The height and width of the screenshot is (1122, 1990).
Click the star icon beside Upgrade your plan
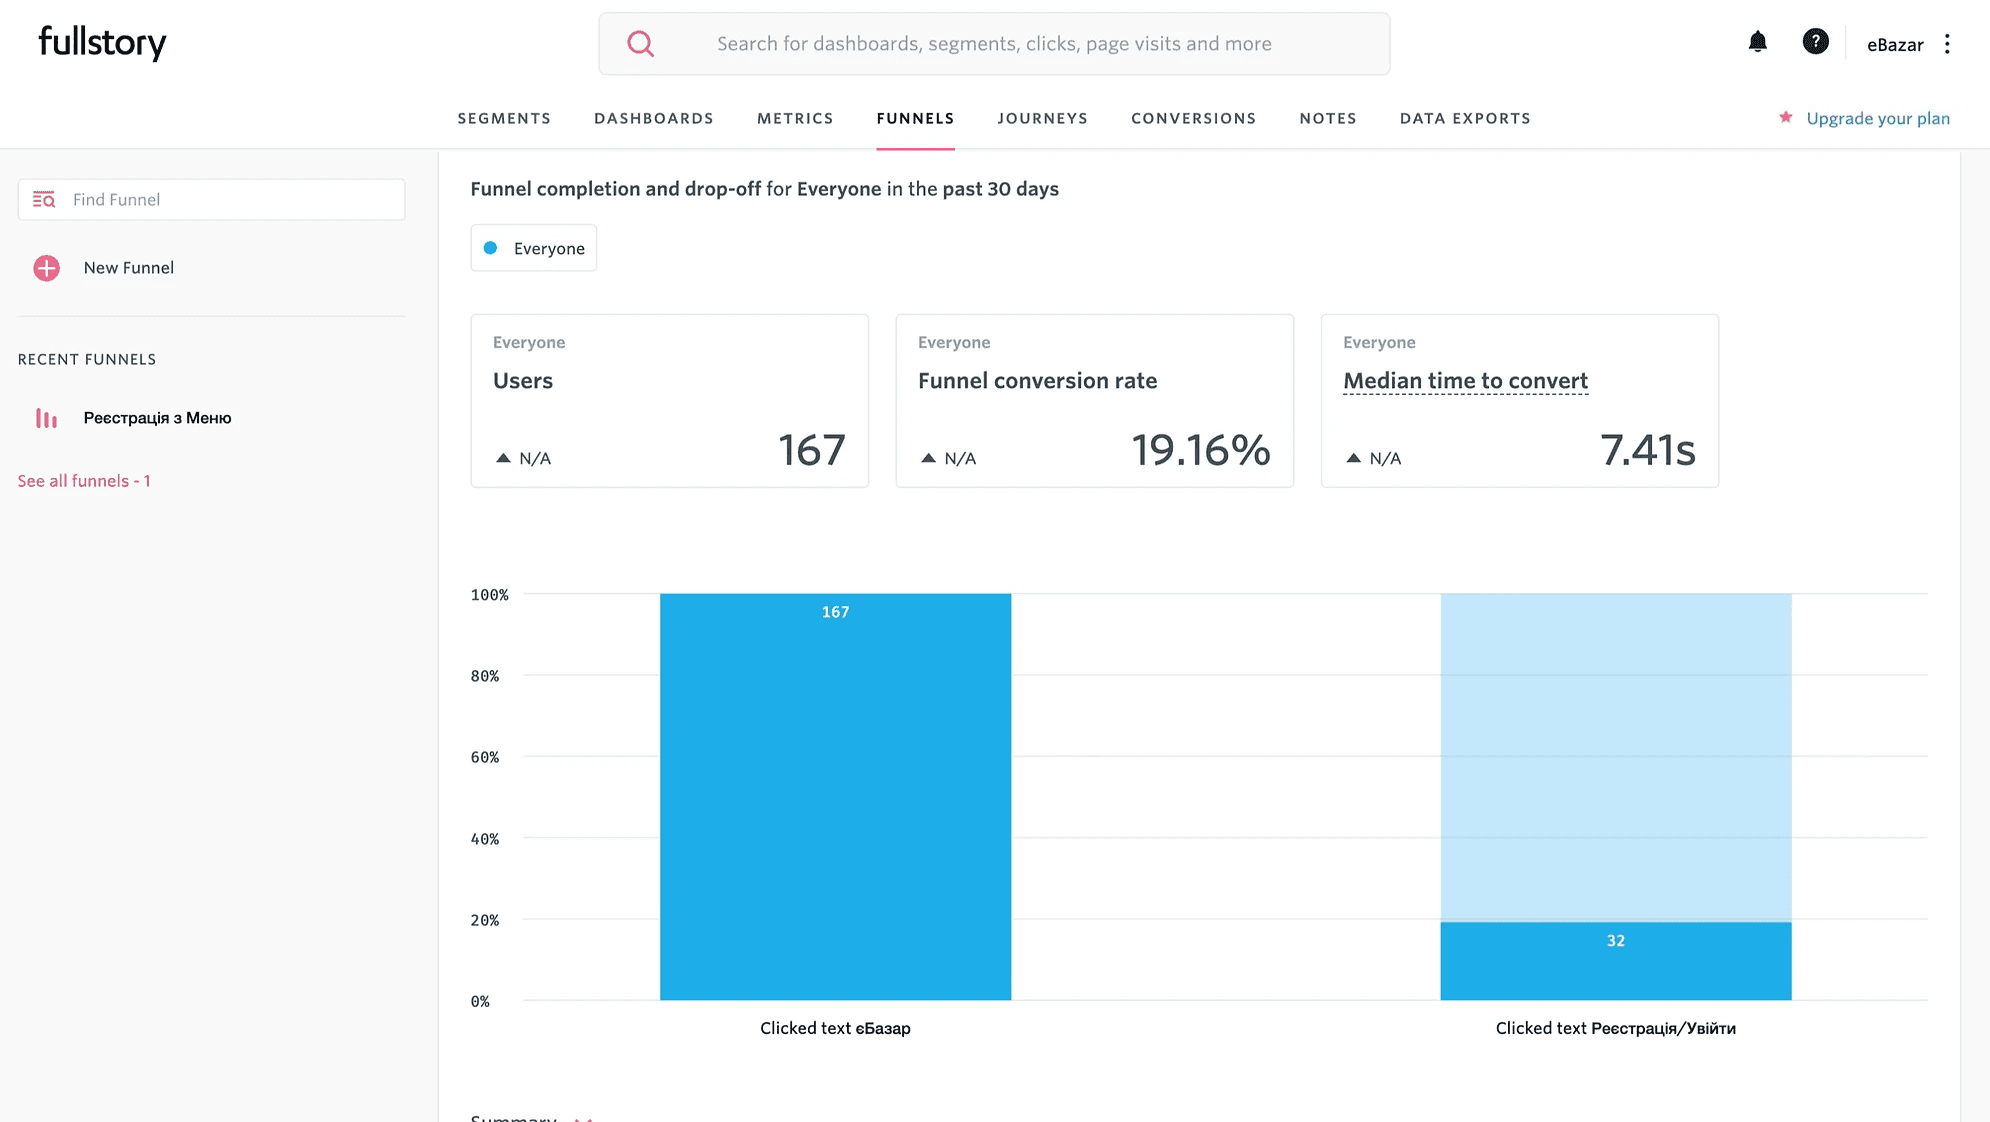[1785, 118]
